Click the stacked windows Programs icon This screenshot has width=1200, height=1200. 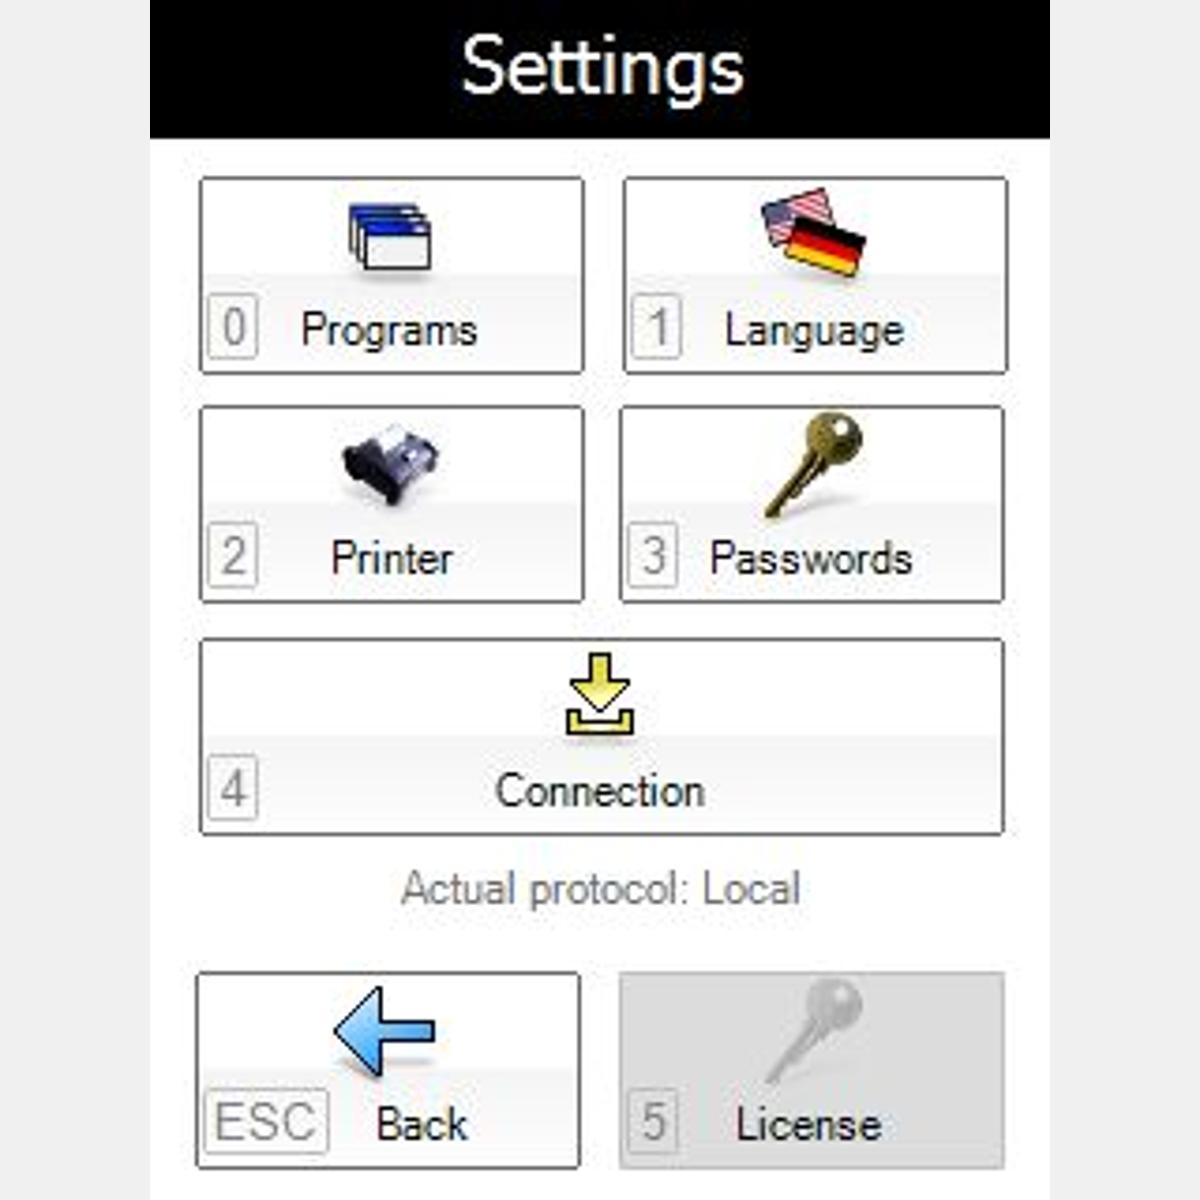click(x=390, y=237)
